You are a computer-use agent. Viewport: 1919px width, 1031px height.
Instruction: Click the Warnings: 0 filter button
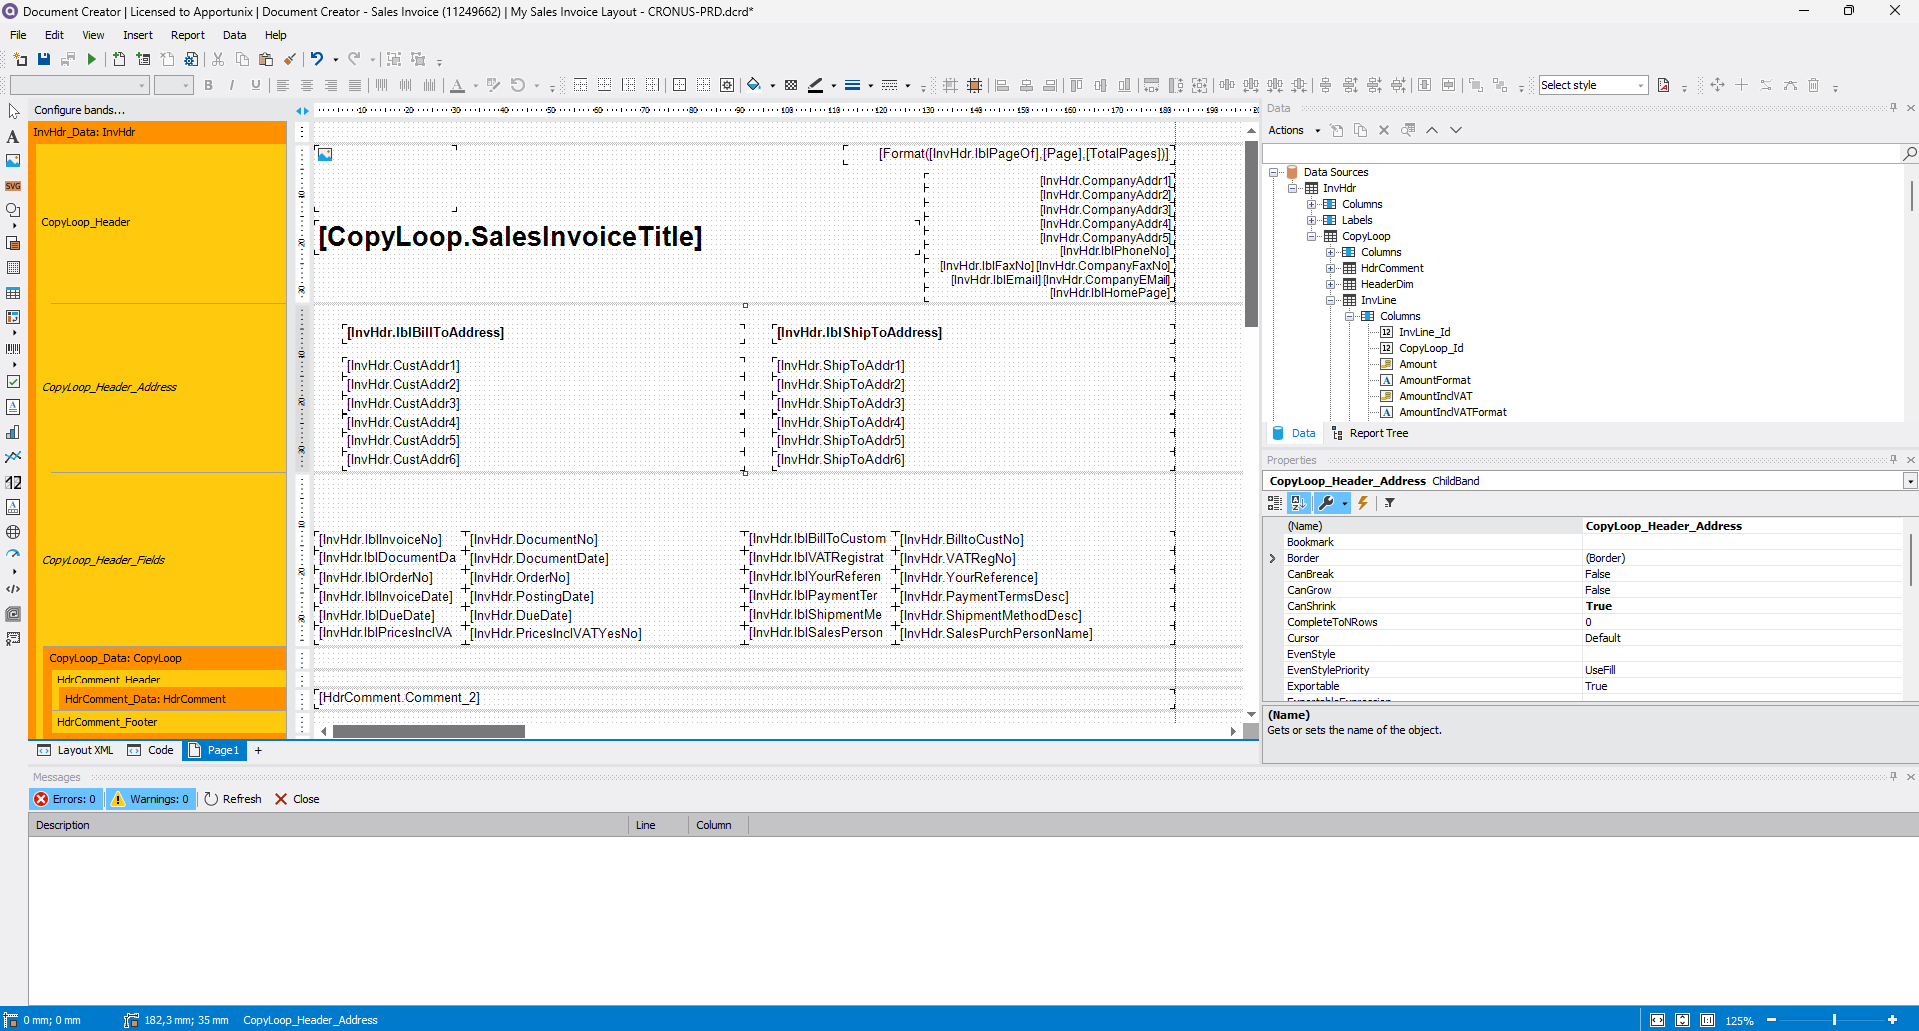click(x=150, y=799)
